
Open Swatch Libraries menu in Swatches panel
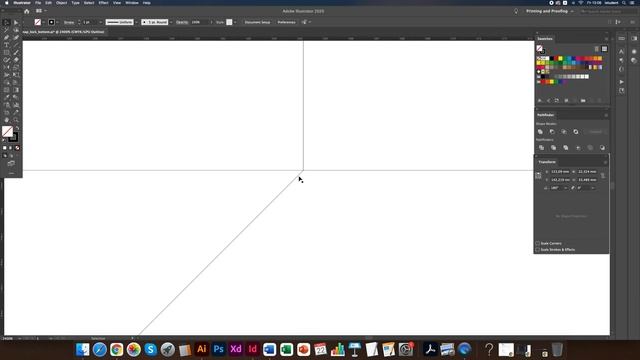tap(540, 100)
